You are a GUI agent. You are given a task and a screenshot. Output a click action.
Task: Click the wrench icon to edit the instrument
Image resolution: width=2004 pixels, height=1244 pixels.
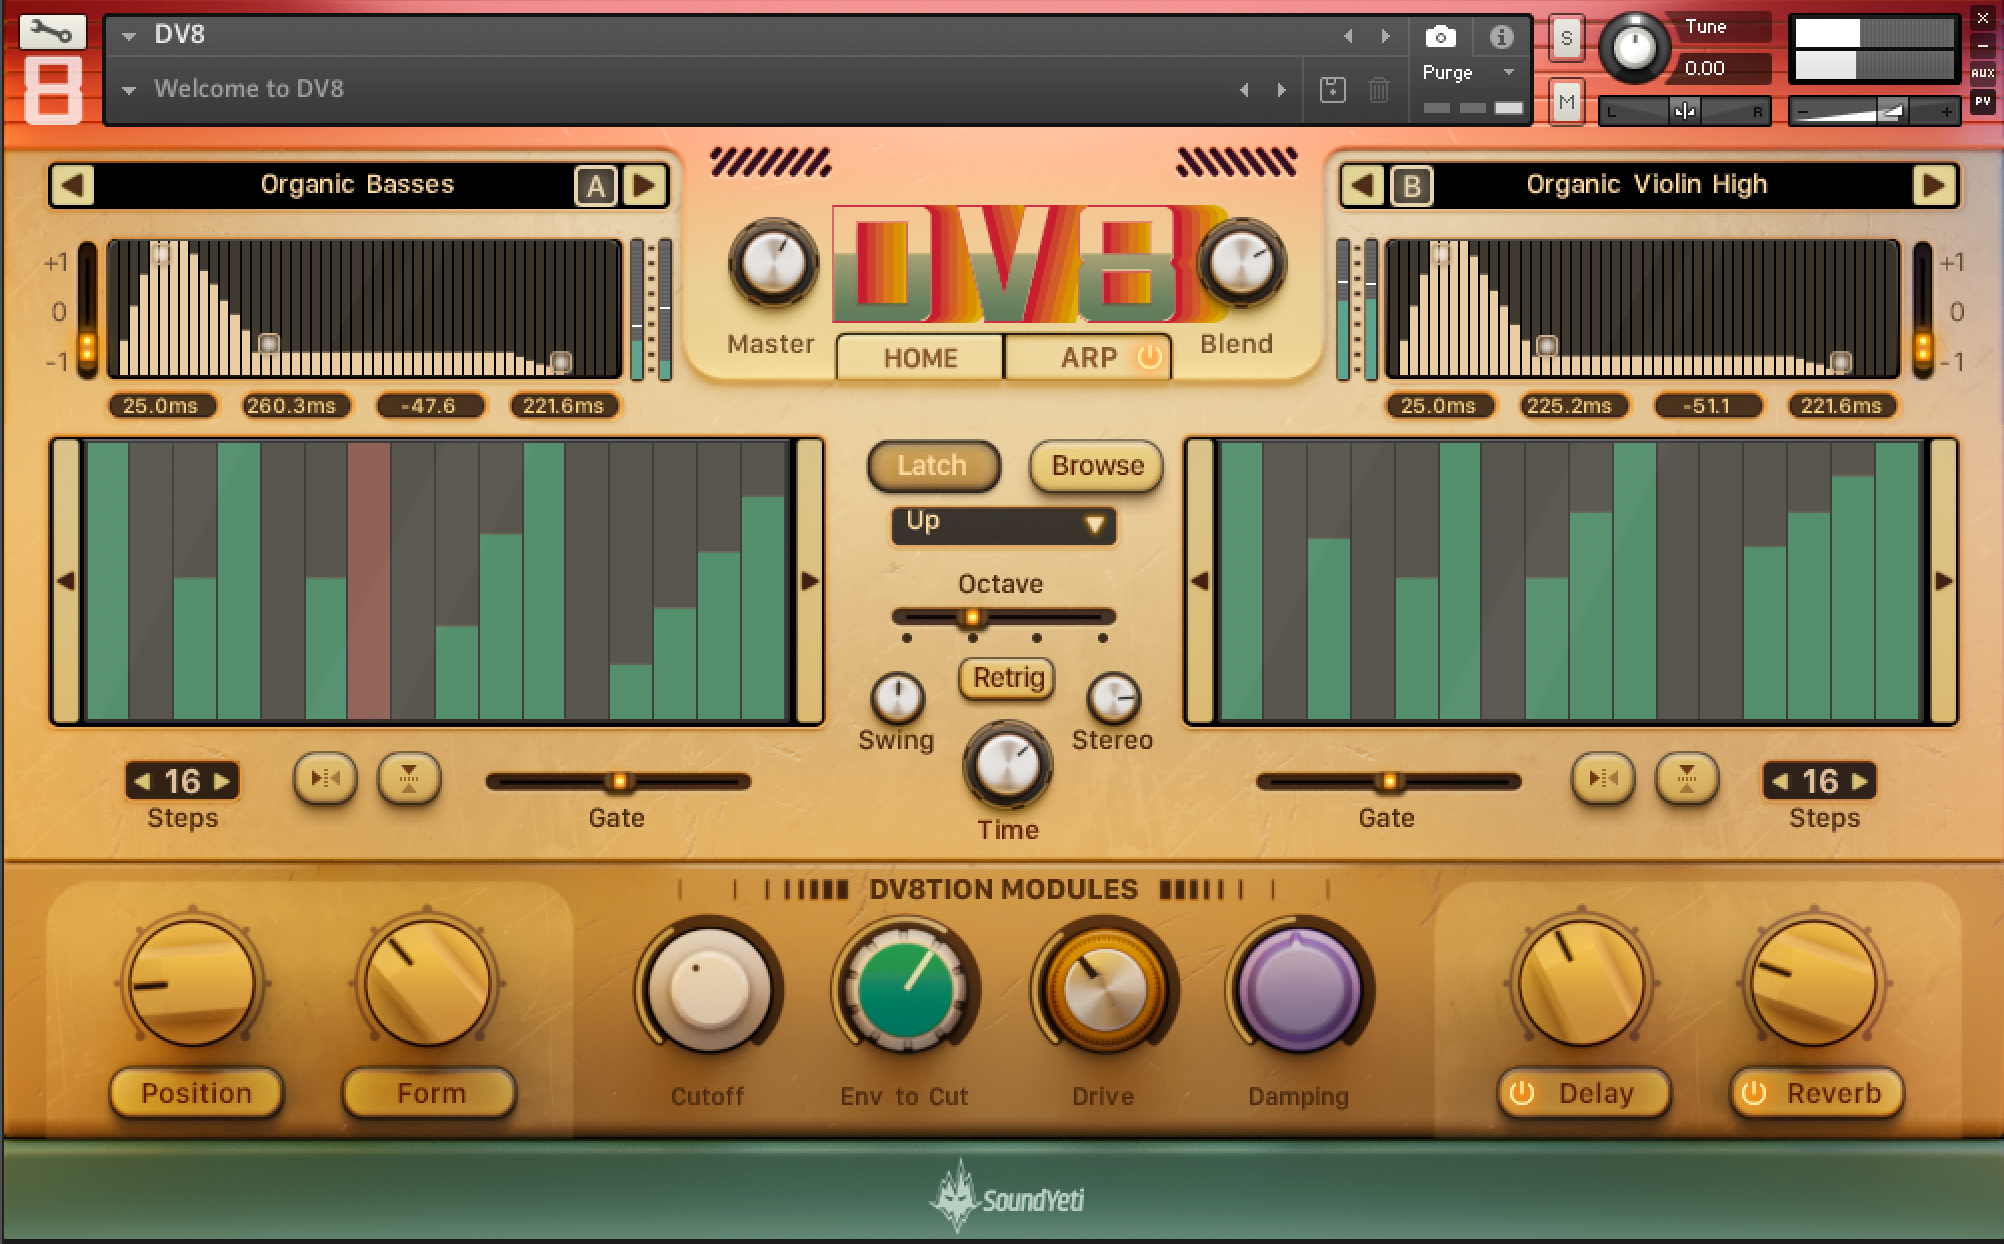pos(52,32)
